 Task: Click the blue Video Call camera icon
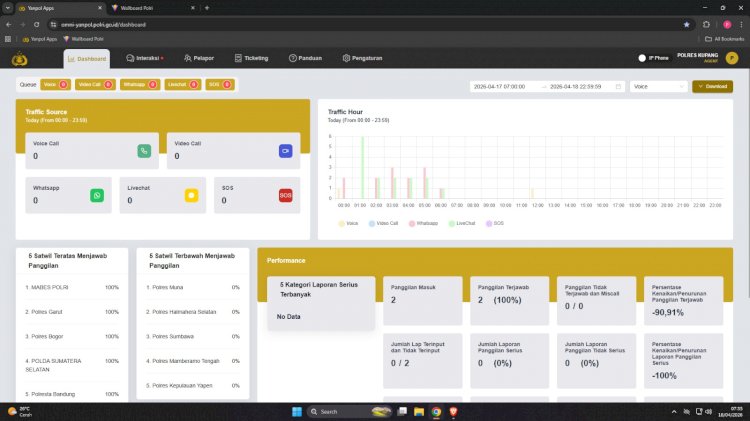[x=286, y=151]
